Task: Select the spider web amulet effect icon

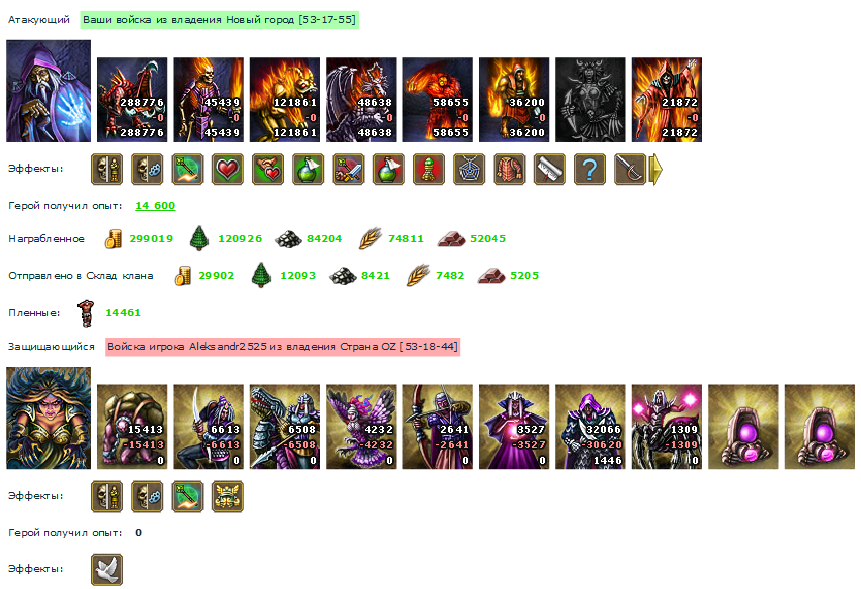Action: pos(469,169)
